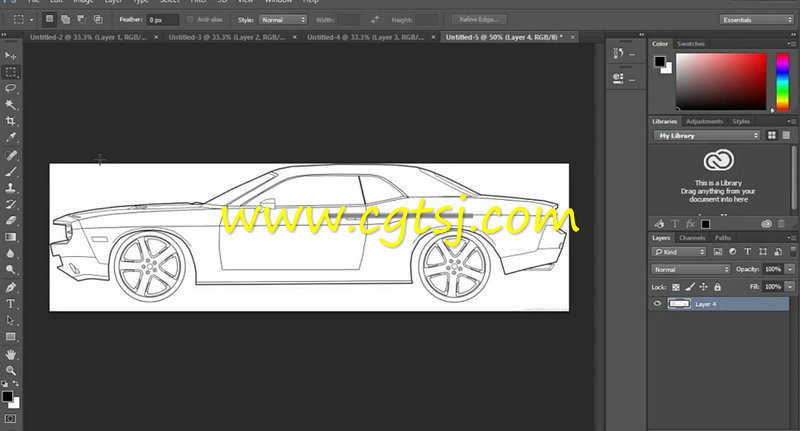Open the Kind filter dropdown

(x=678, y=251)
